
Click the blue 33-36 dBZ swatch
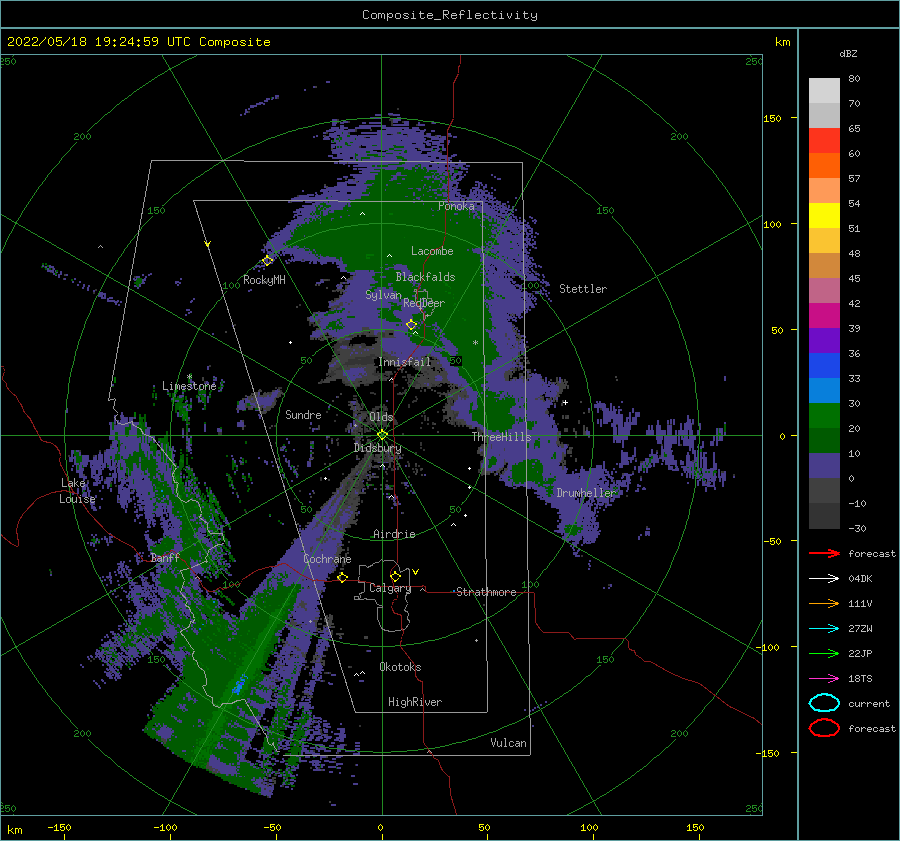click(x=824, y=366)
